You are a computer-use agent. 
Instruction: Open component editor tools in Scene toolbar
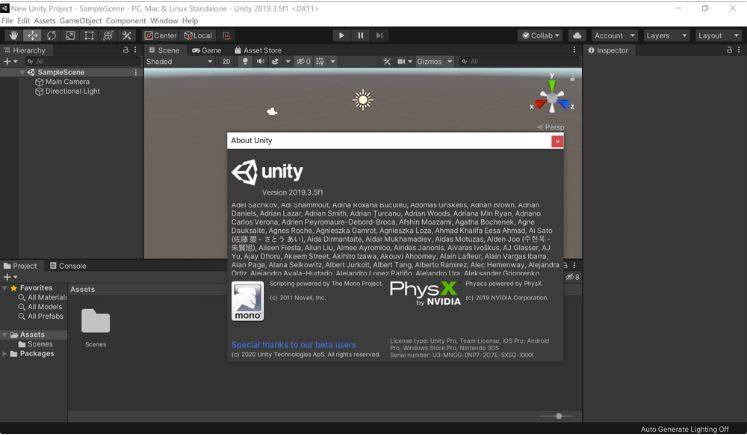(387, 62)
